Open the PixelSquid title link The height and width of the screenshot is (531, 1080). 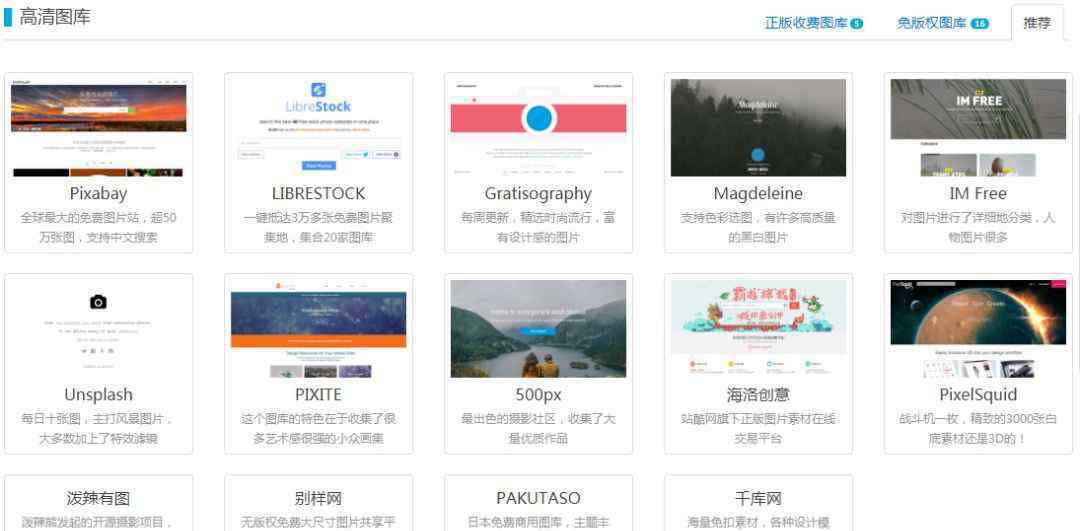978,395
